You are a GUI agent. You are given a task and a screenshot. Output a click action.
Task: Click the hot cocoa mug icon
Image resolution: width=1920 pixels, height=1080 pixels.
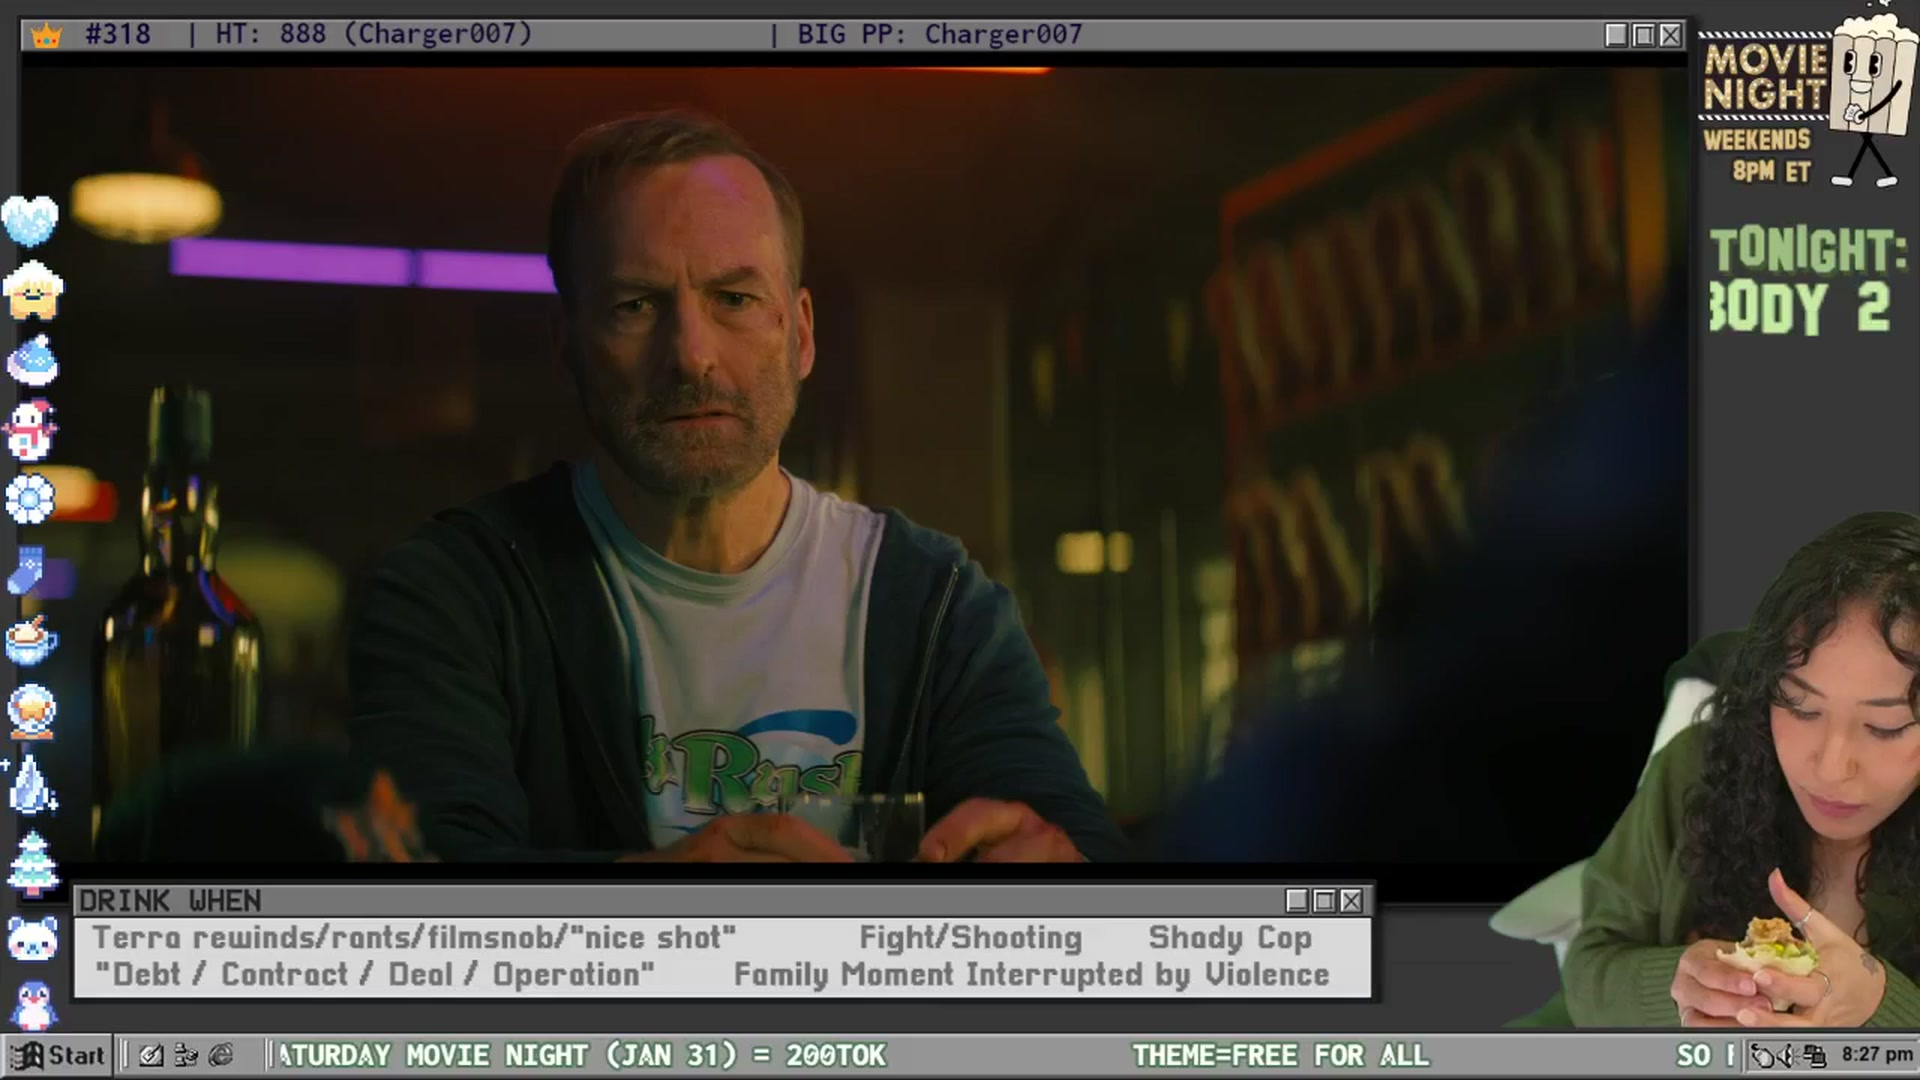(31, 641)
